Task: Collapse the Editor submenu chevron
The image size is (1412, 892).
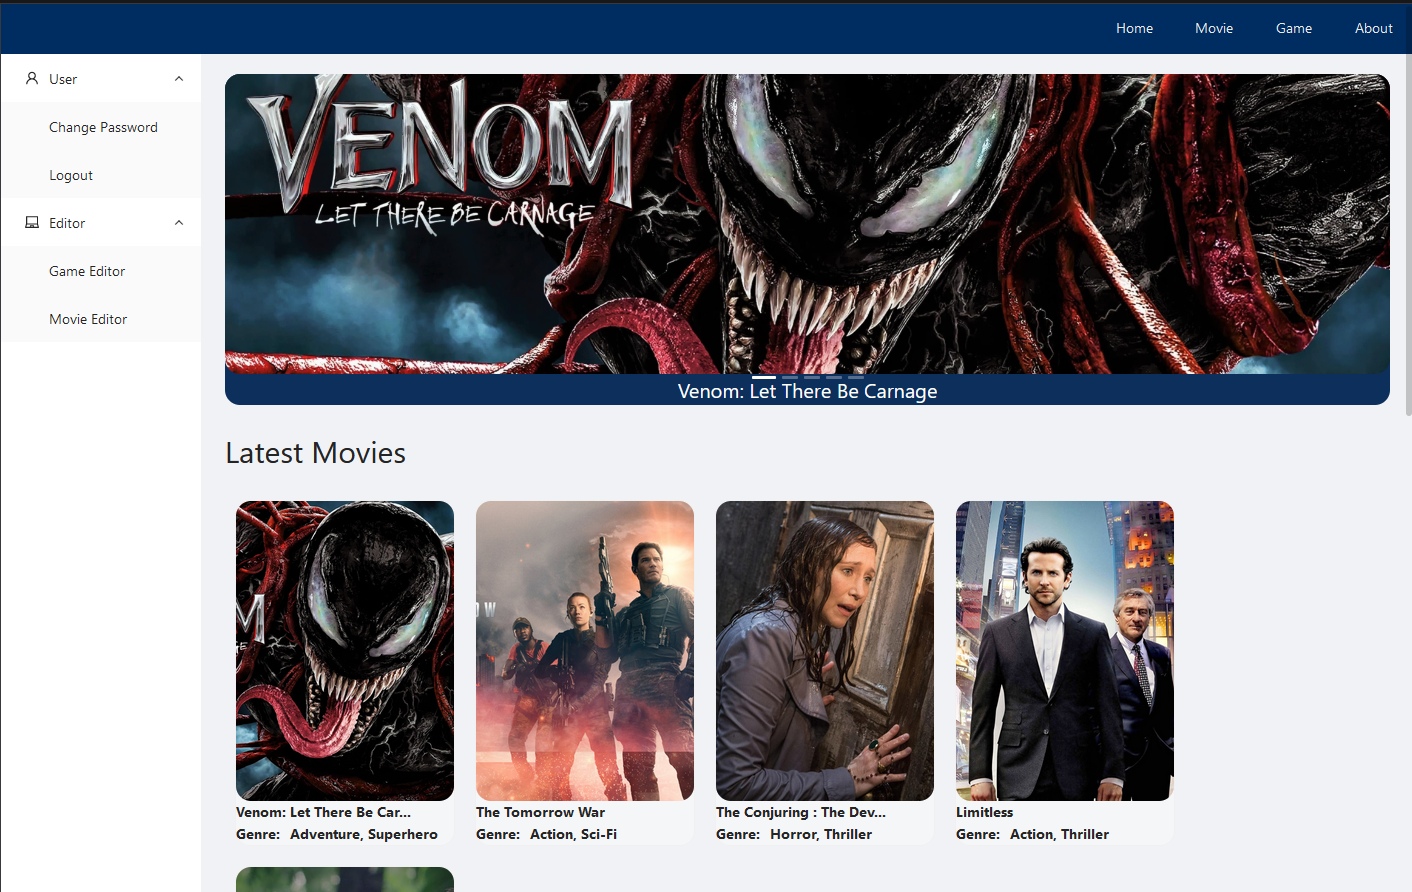Action: (x=179, y=223)
